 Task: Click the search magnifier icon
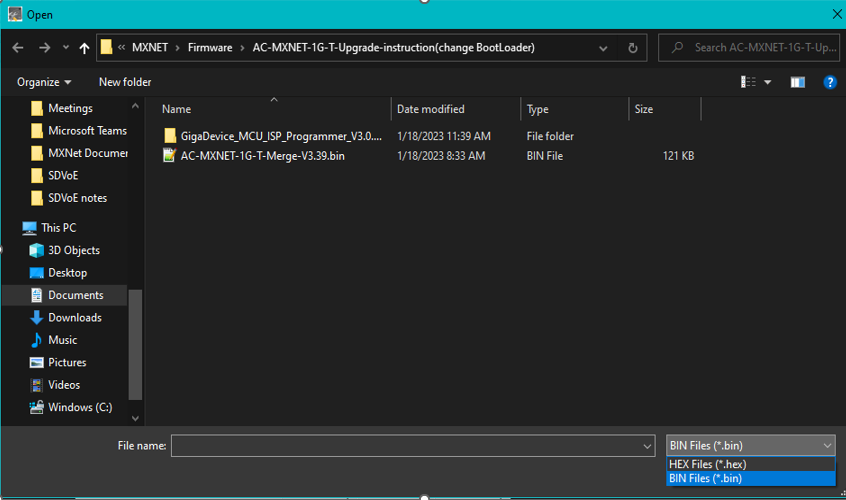pyautogui.click(x=677, y=47)
